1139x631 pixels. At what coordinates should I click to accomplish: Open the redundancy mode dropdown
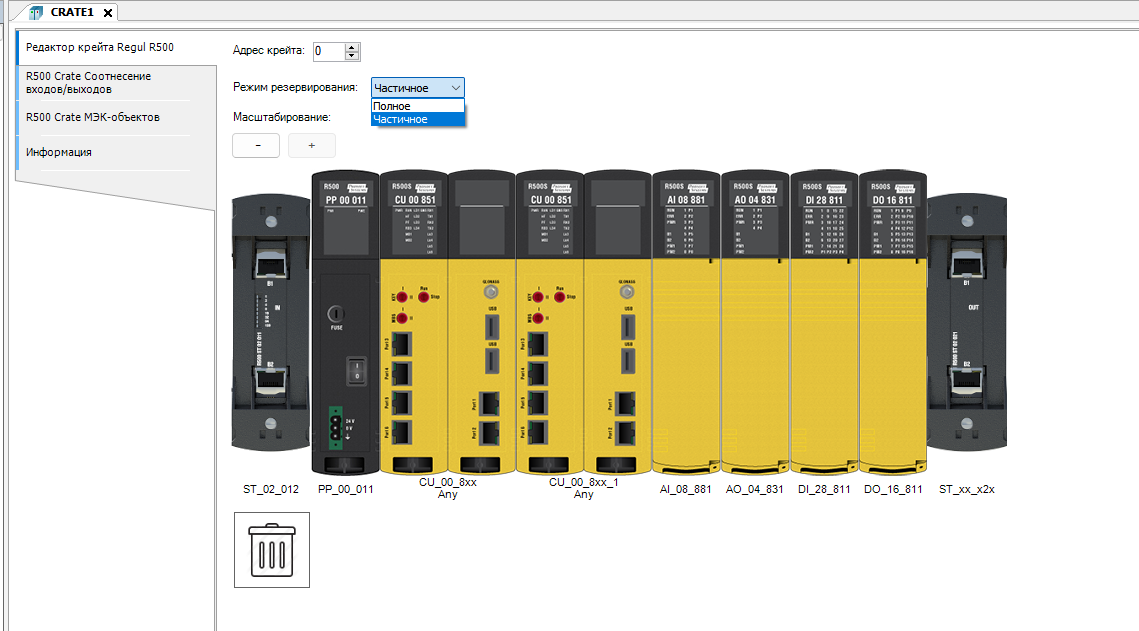(417, 88)
